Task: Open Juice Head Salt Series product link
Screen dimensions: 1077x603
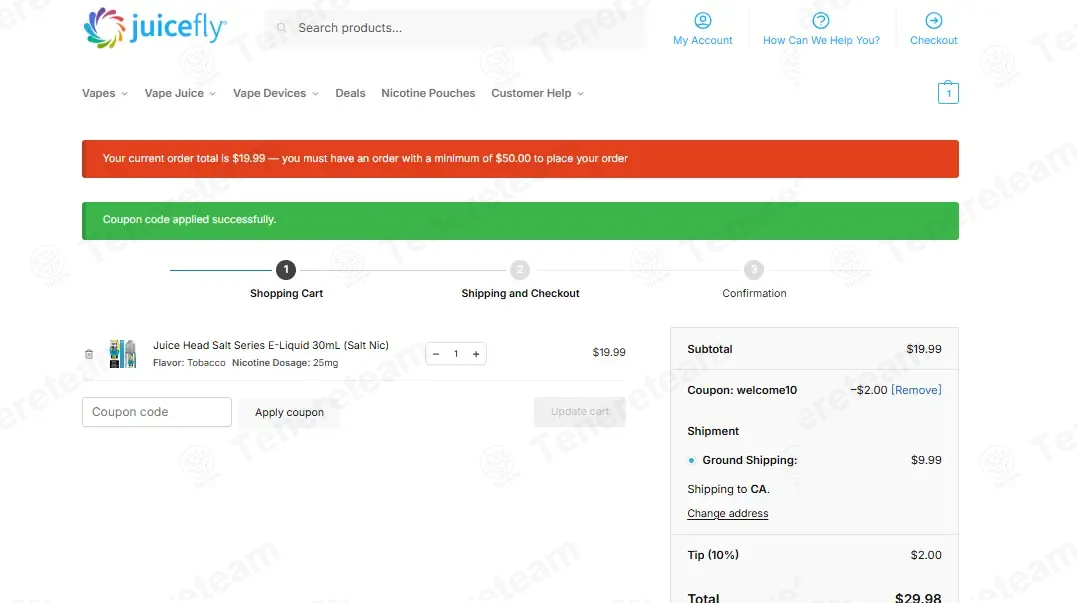Action: [x=271, y=345]
